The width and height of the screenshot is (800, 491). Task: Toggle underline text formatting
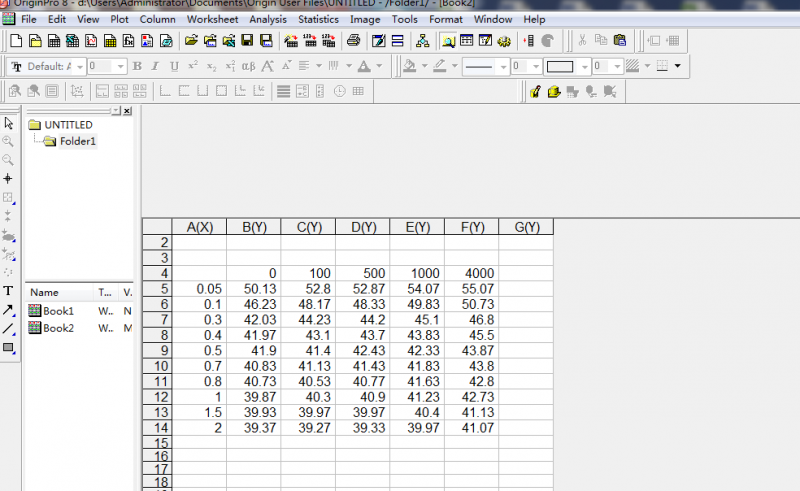(x=174, y=66)
